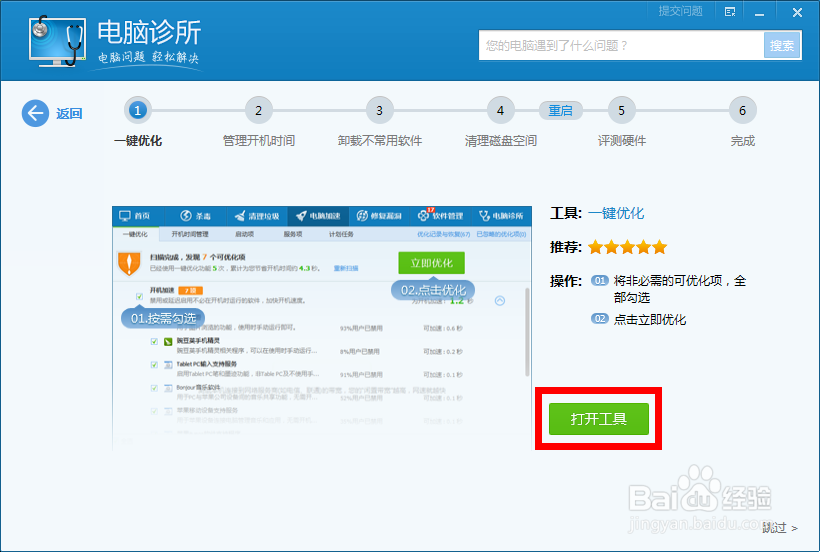
Task: Open the 一键优化 tool link
Action: pyautogui.click(x=616, y=213)
